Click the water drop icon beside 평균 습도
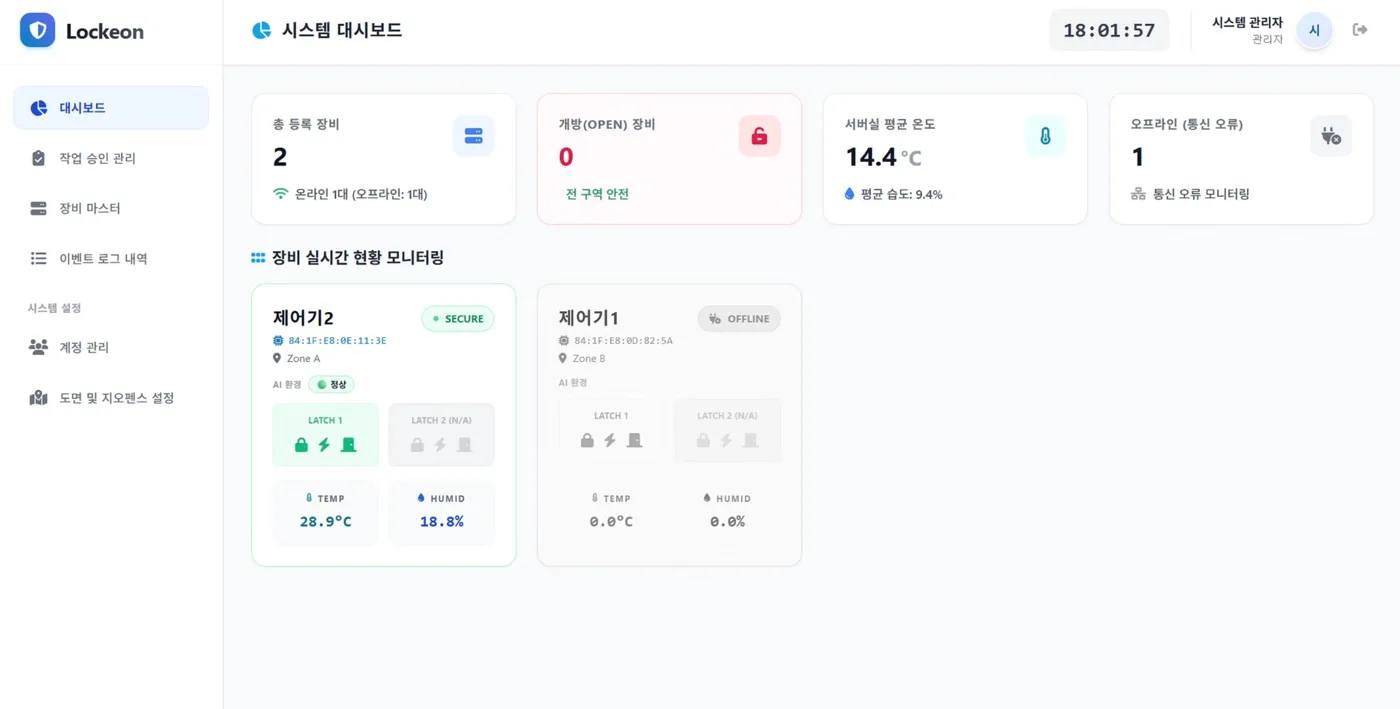 pos(850,194)
